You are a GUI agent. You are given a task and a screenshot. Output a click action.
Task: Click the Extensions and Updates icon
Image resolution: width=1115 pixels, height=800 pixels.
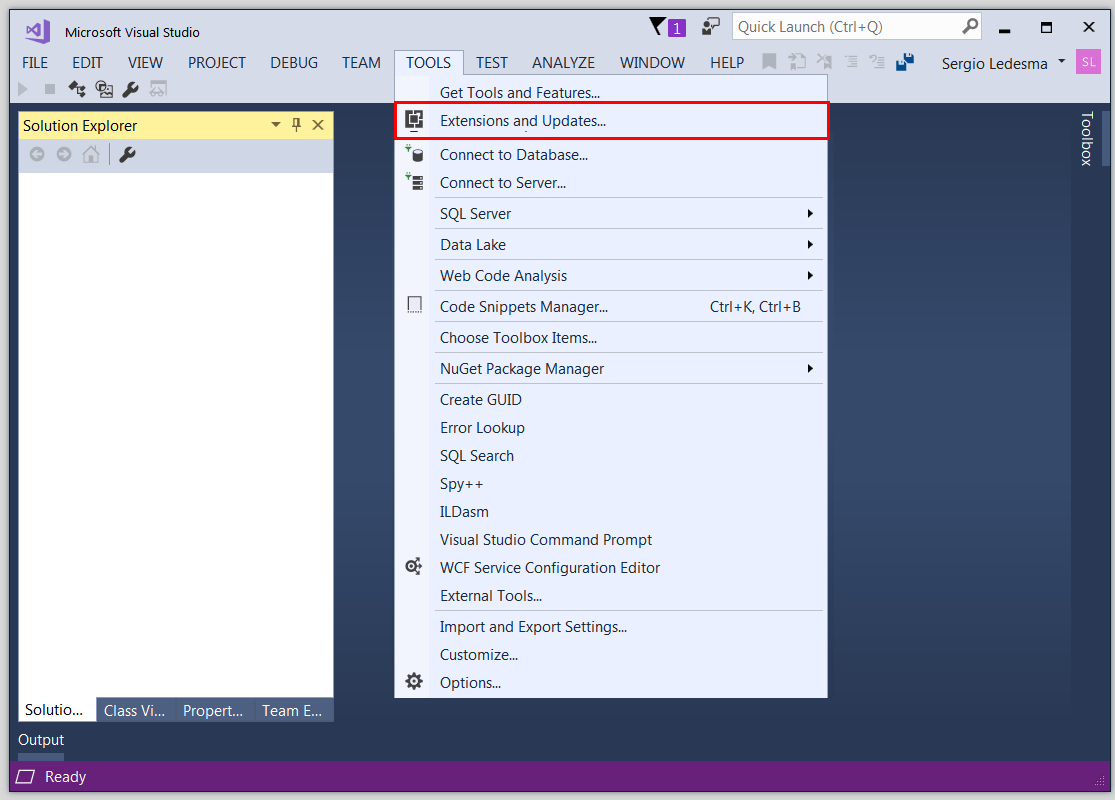(414, 120)
